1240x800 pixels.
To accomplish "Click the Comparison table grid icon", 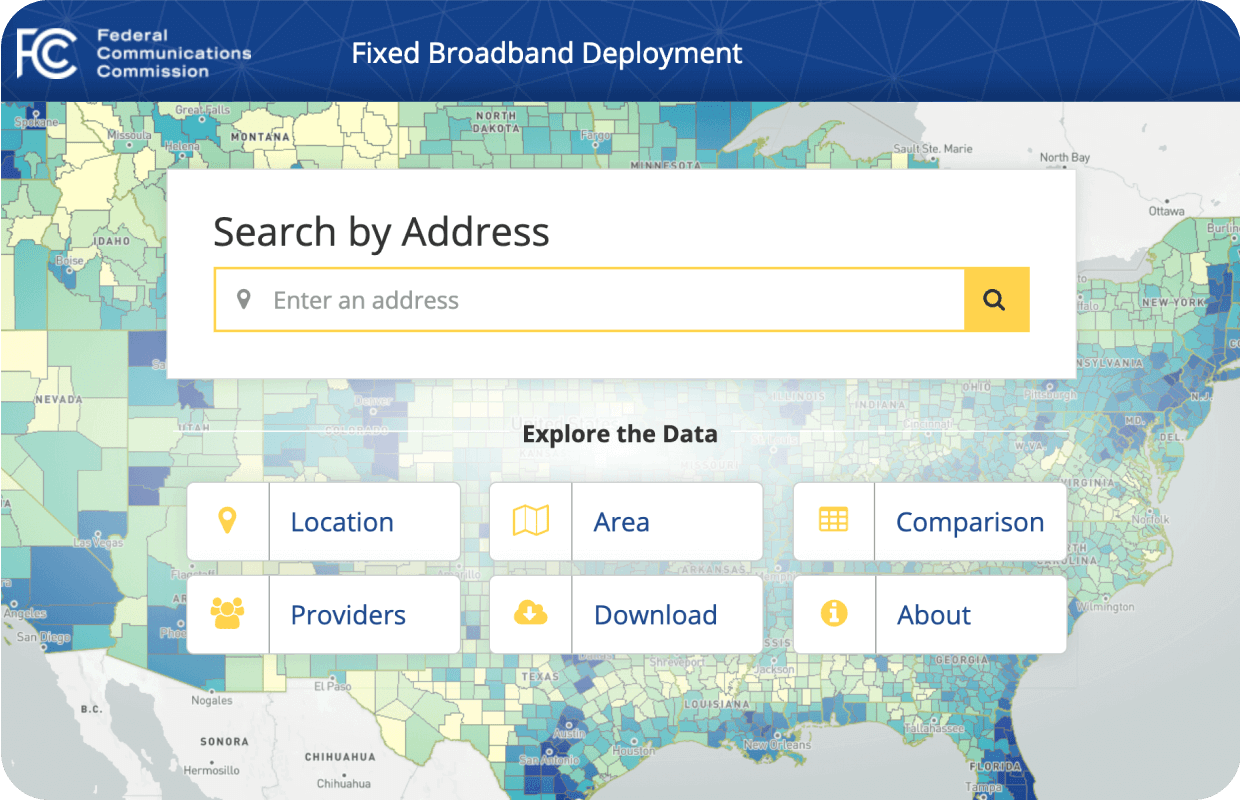I will click(833, 520).
